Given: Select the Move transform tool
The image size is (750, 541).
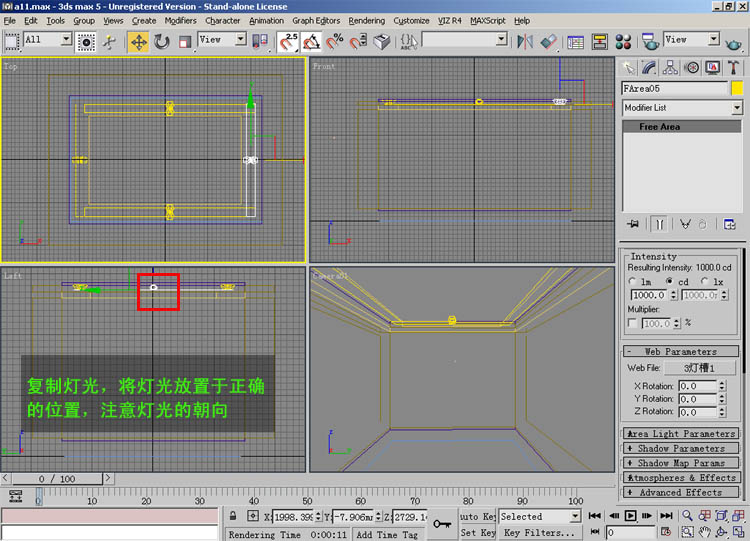Looking at the screenshot, I should [x=138, y=41].
